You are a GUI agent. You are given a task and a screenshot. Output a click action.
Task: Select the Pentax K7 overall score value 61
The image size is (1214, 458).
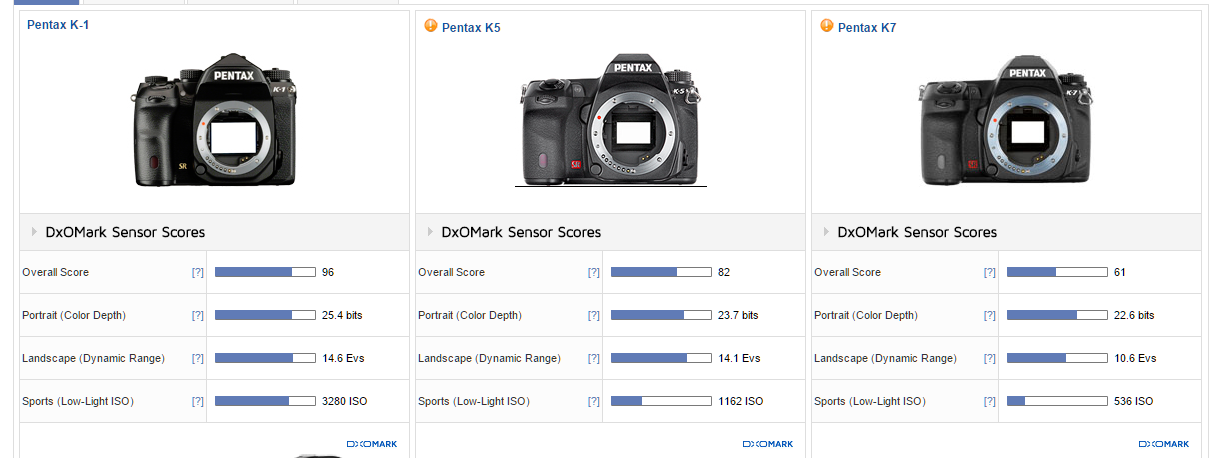pos(1120,273)
